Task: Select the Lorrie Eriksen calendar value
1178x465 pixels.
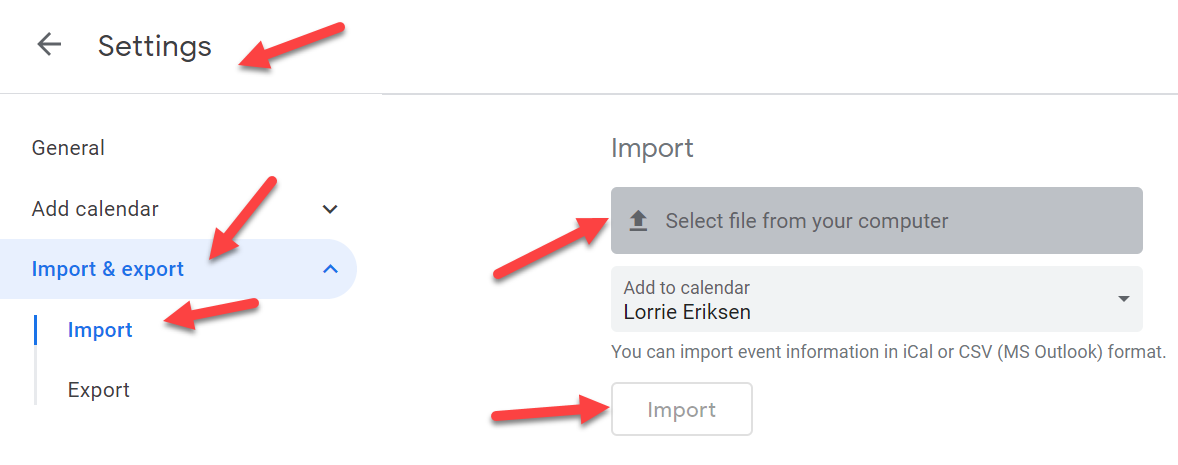Action: (x=687, y=312)
